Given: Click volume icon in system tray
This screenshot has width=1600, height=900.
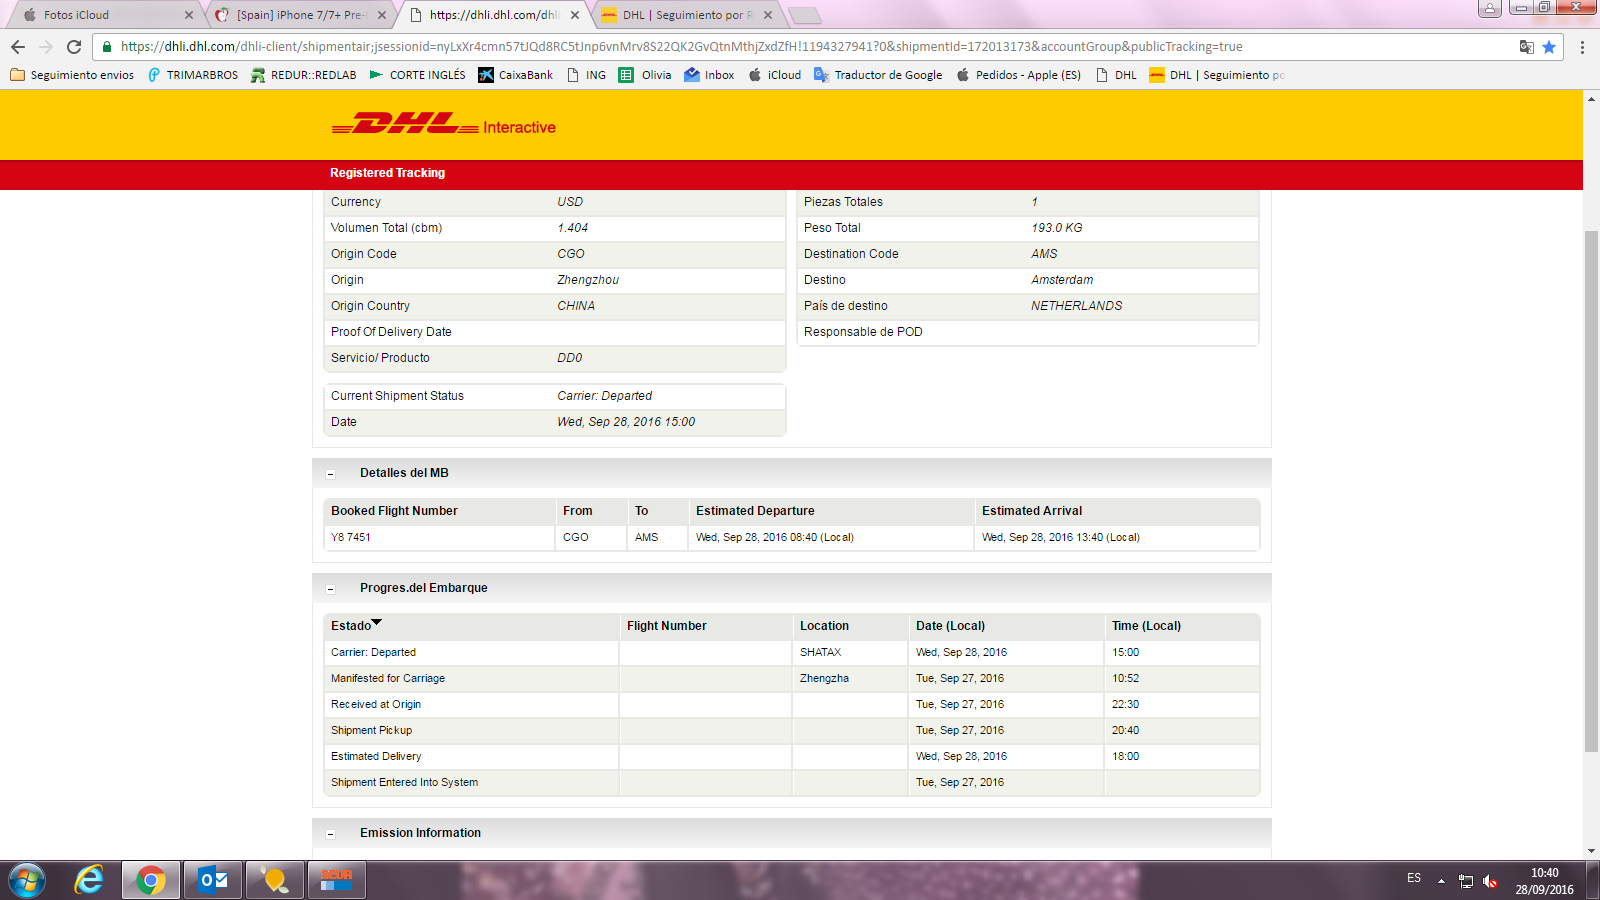Looking at the screenshot, I should pyautogui.click(x=1490, y=881).
